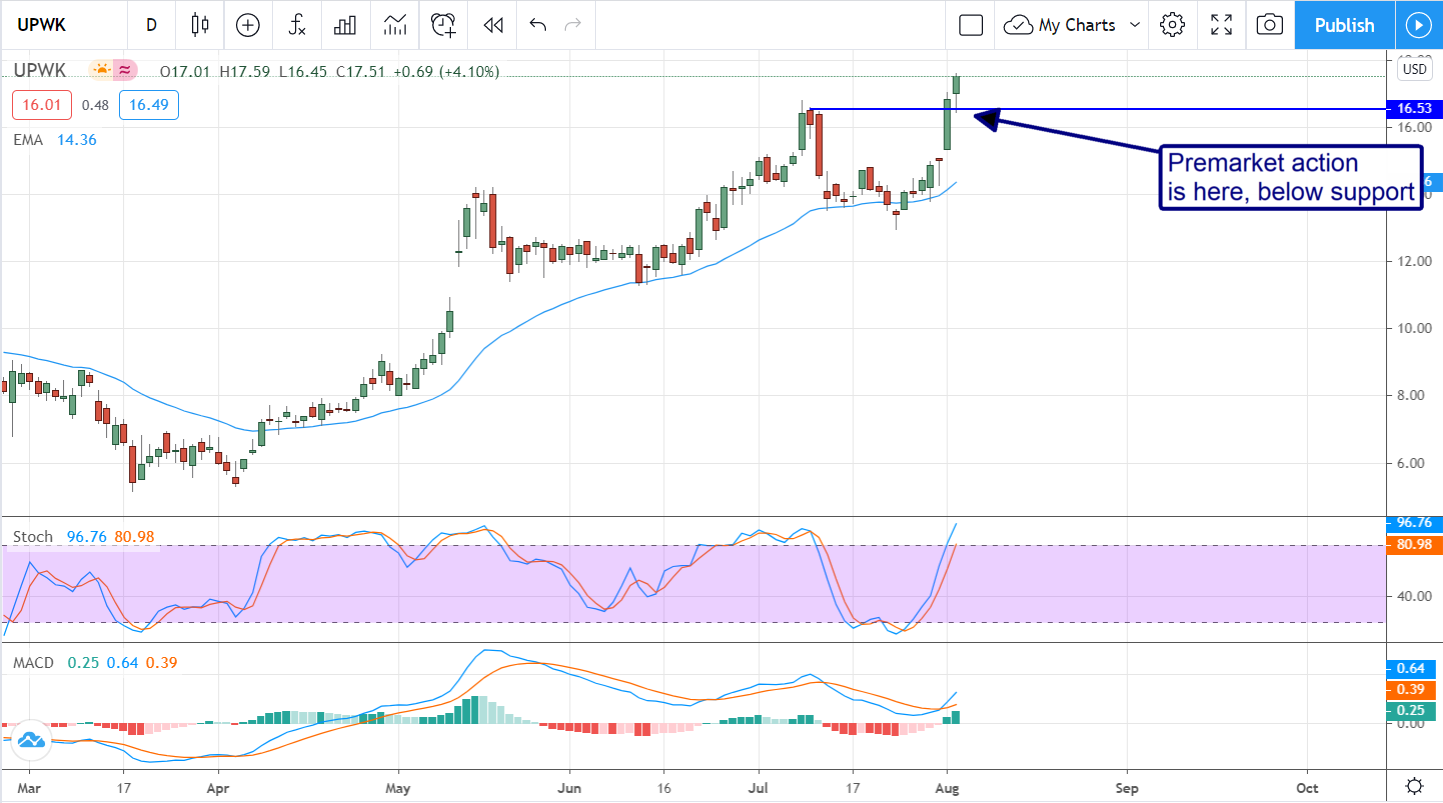This screenshot has height=803, width=1443.
Task: Click the Publish button
Action: click(x=1344, y=25)
